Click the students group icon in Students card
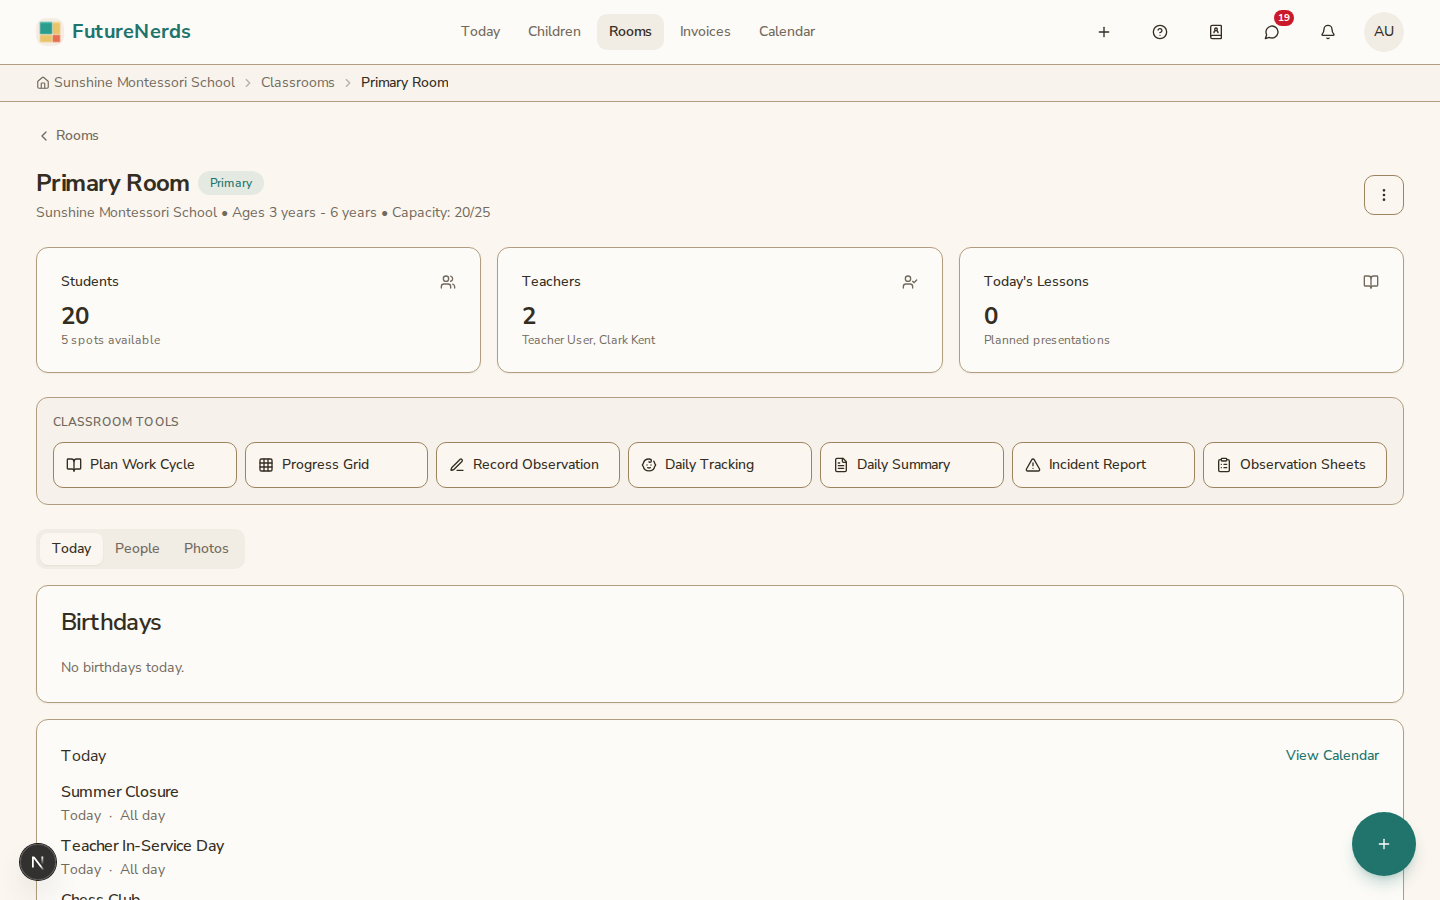Image resolution: width=1440 pixels, height=900 pixels. click(448, 282)
